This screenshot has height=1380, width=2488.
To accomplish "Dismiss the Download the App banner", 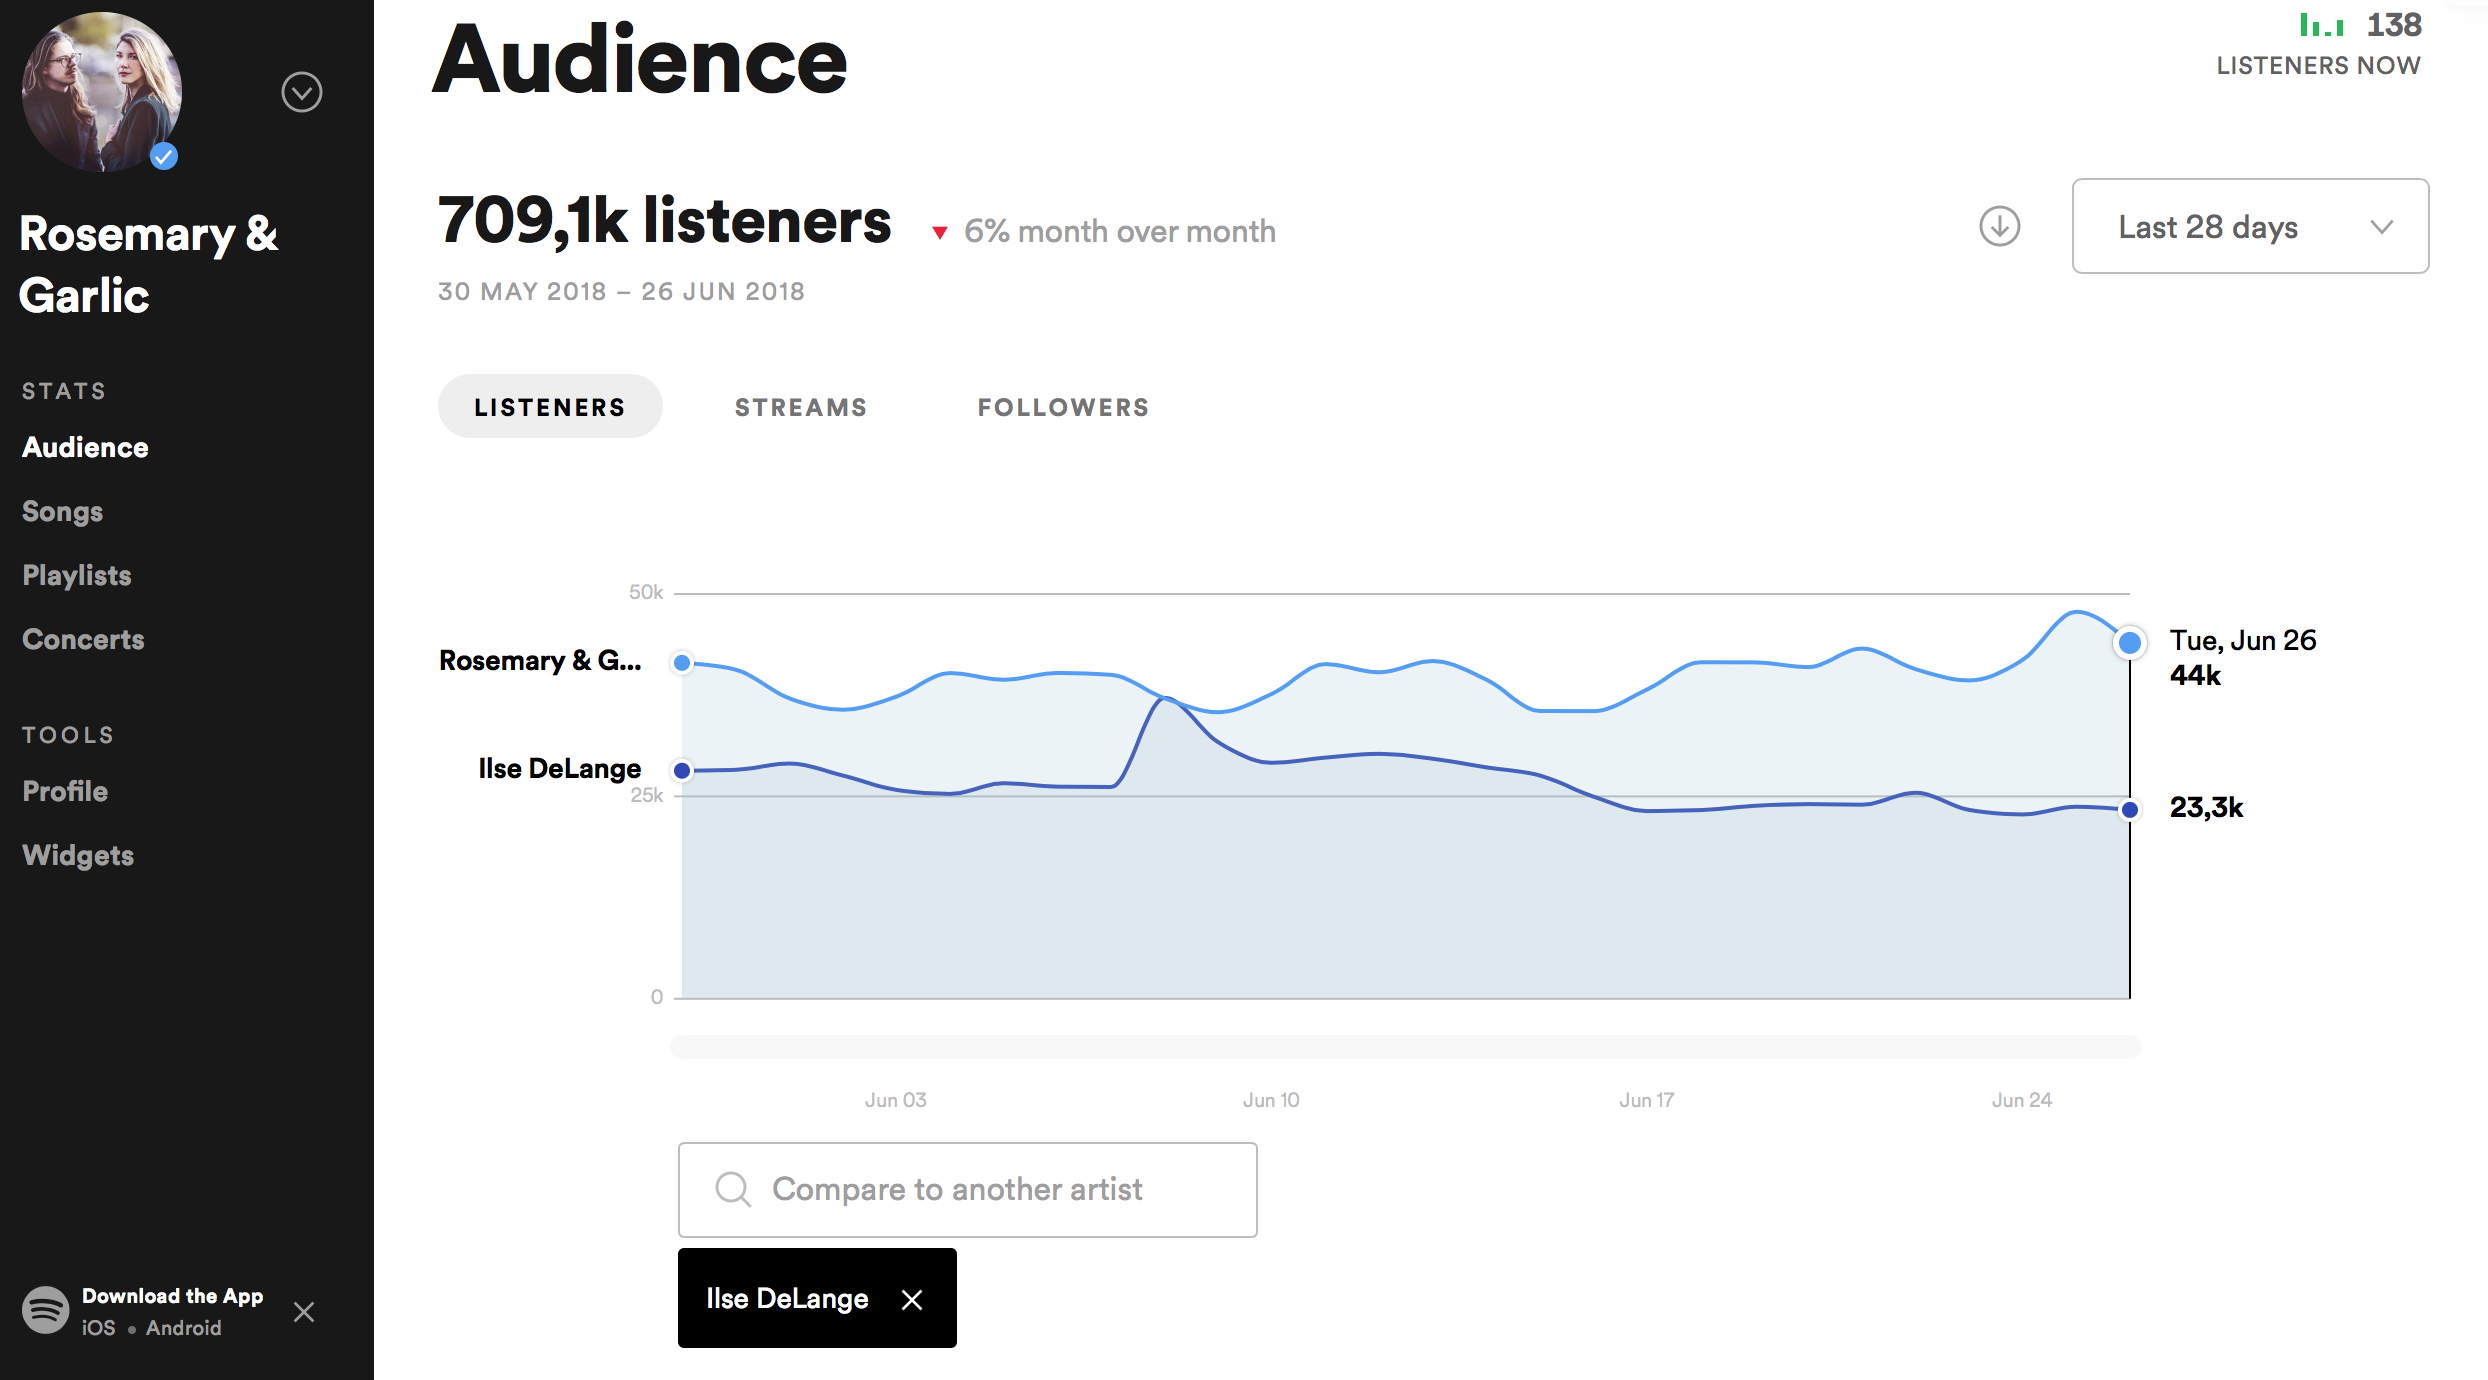I will coord(304,1312).
